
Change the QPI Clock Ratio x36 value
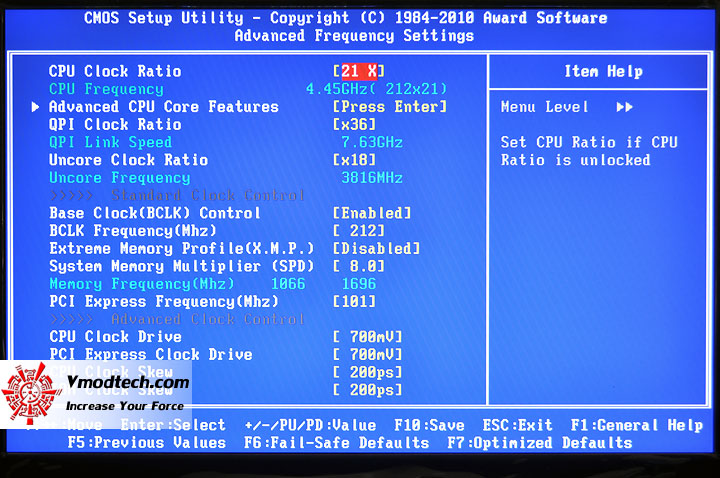(x=354, y=124)
